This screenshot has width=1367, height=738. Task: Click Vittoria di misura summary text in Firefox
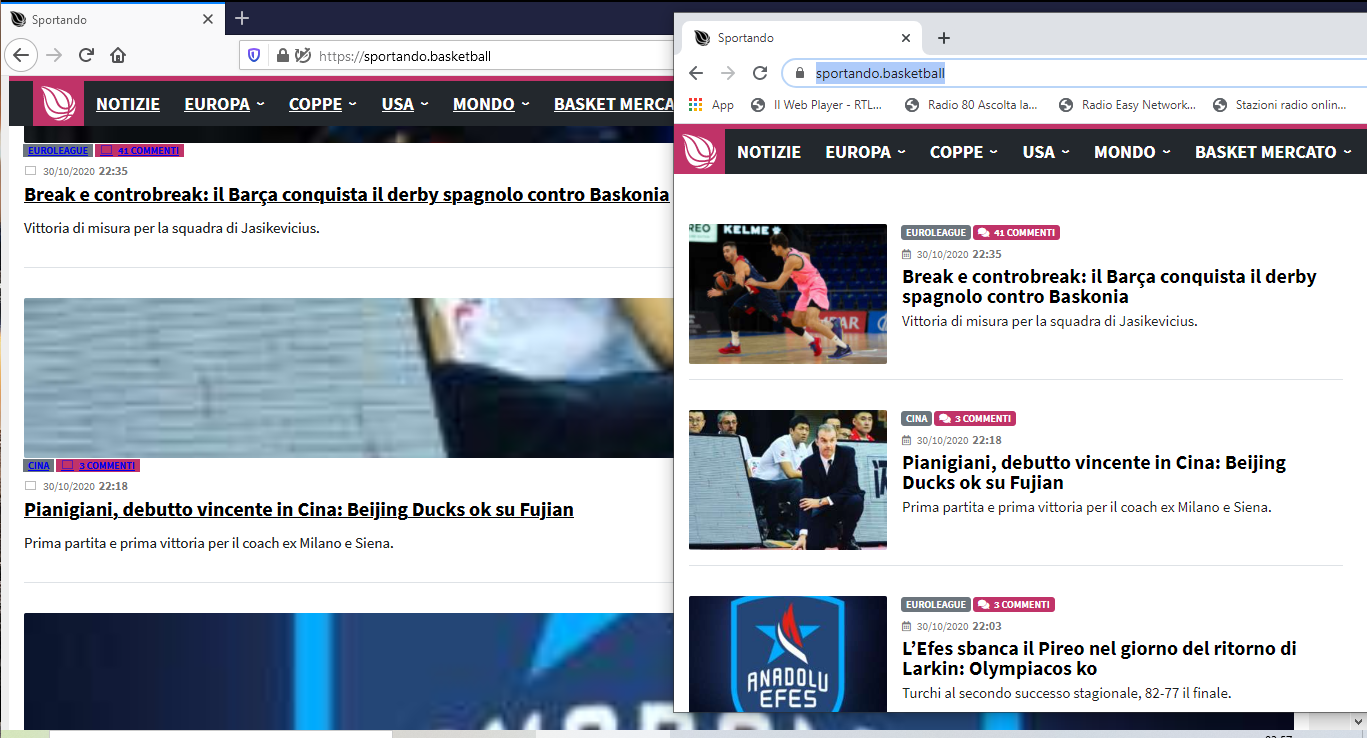tap(171, 228)
